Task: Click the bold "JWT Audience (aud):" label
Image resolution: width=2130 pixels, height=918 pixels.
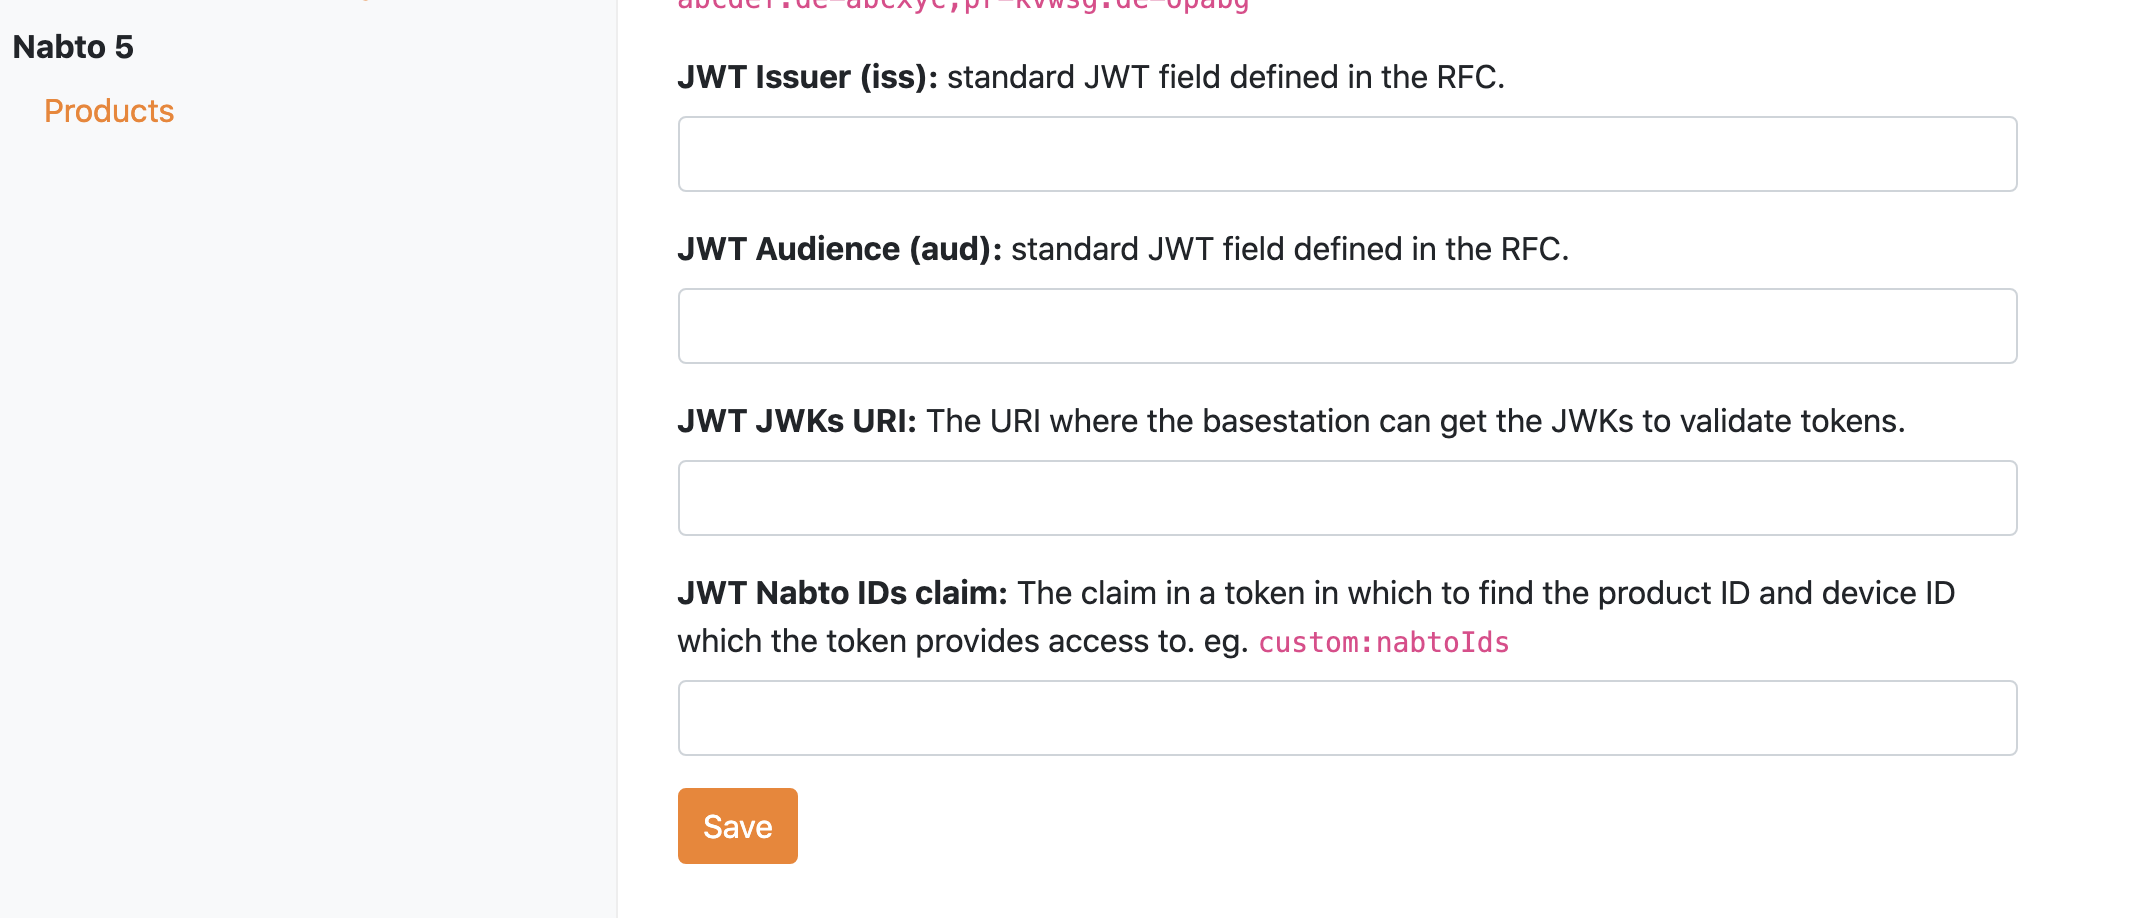Action: point(839,249)
